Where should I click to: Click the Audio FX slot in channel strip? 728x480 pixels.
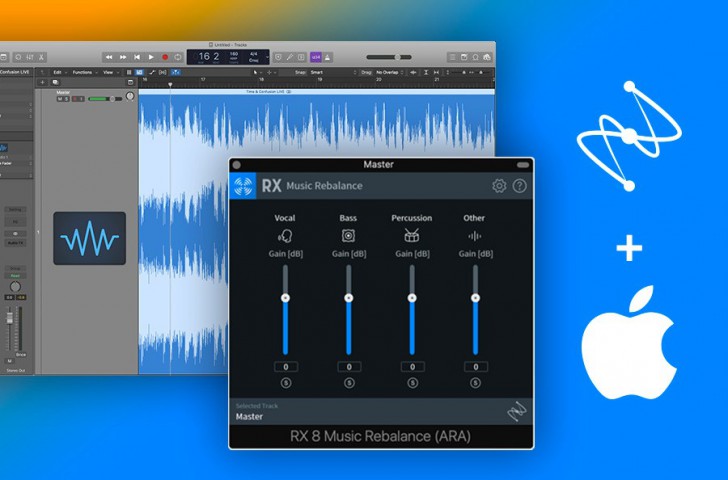point(15,243)
